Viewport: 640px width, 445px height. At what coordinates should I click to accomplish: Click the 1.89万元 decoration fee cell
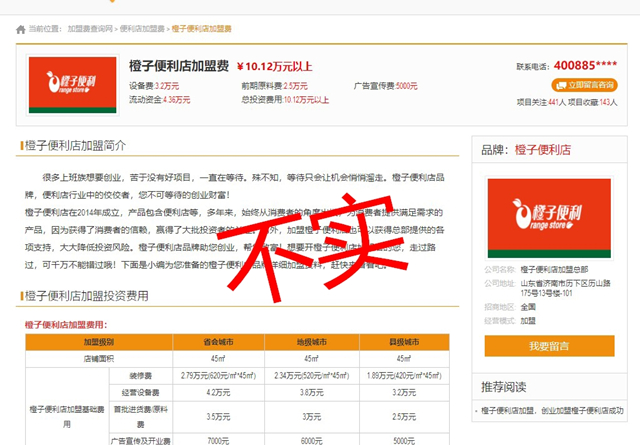coord(404,376)
